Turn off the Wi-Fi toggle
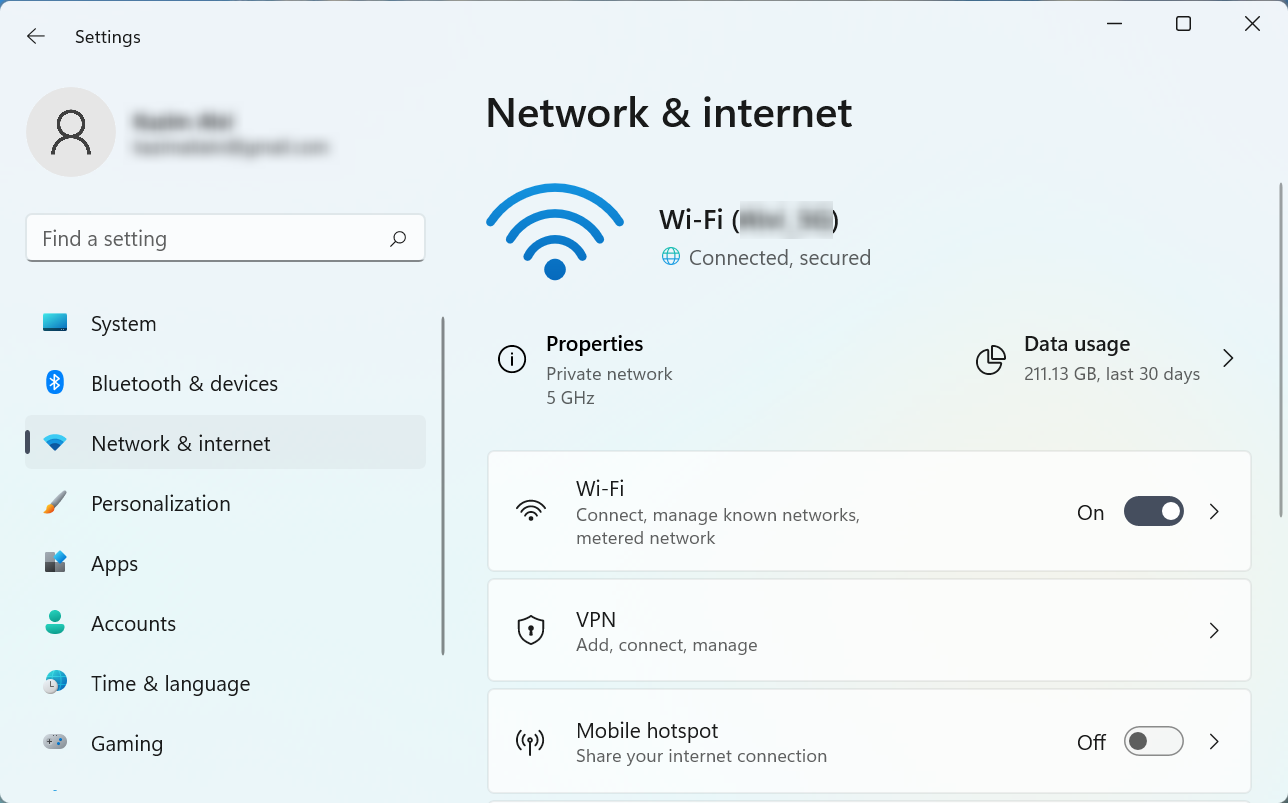Screen dimensions: 1288x803 [x=1153, y=512]
